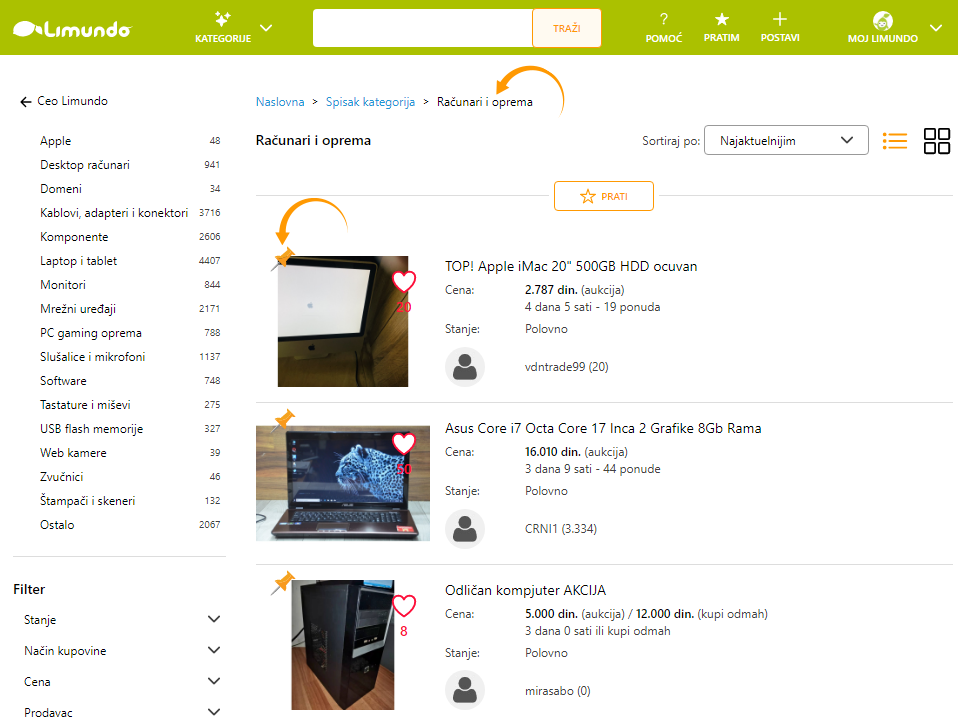Open the Asus laptop thumbnail
958x722 pixels.
pos(342,483)
